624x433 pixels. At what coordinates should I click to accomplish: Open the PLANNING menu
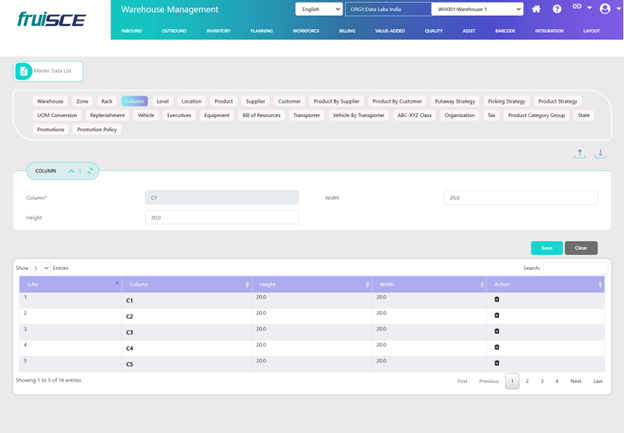tap(261, 31)
